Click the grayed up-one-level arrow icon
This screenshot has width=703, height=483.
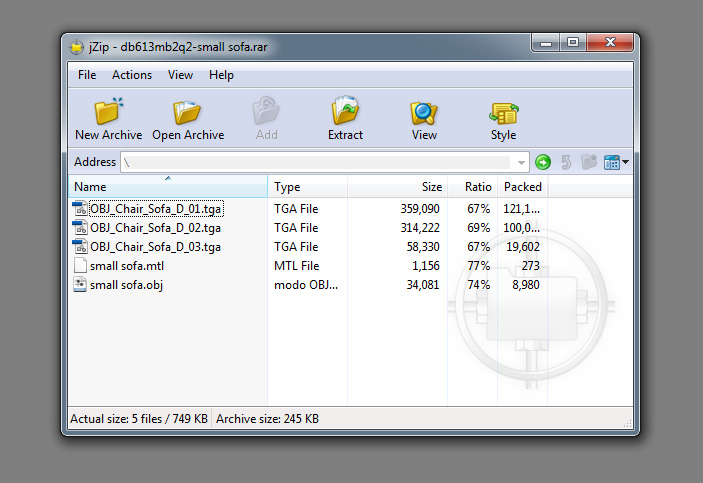click(566, 162)
